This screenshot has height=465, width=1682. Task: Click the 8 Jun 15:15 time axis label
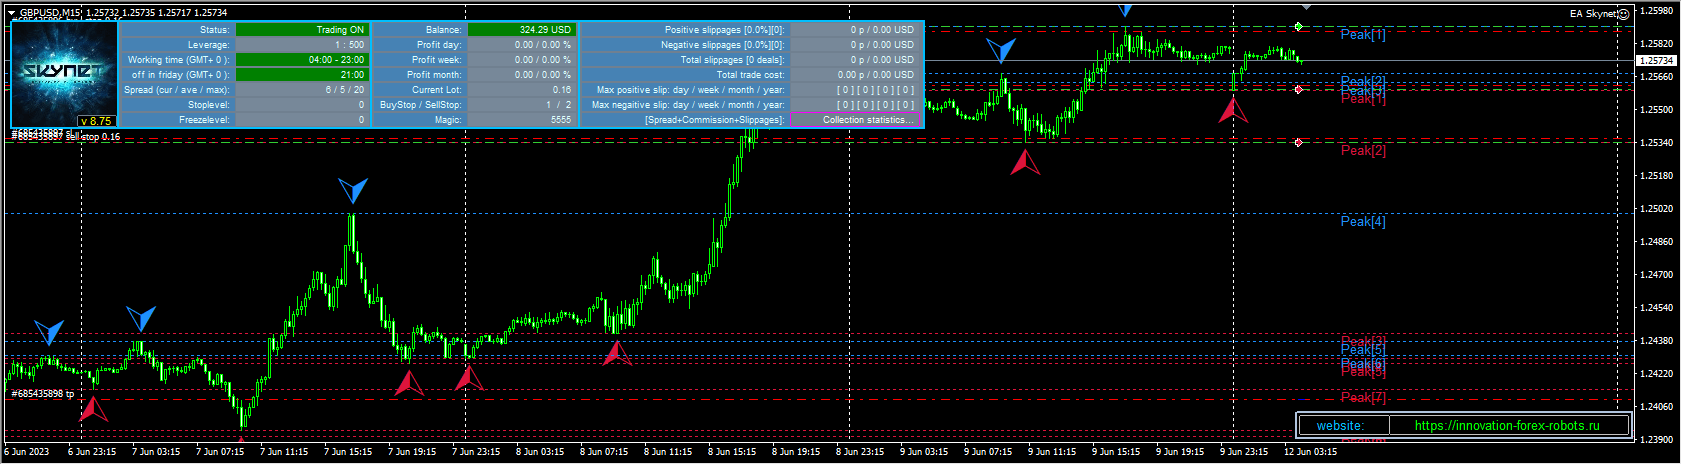(733, 452)
